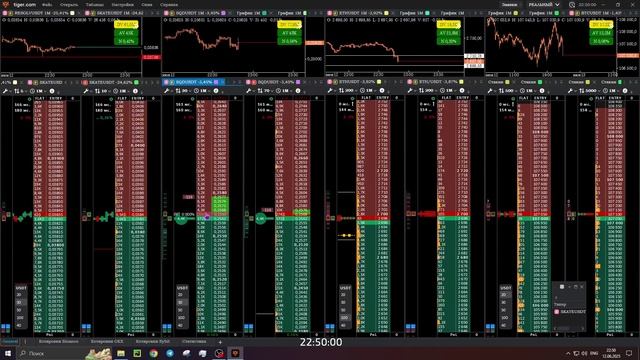Click grid layout icon in step 500 Стакан panel
Image resolution: width=640 pixels, height=360 pixels.
(490, 327)
